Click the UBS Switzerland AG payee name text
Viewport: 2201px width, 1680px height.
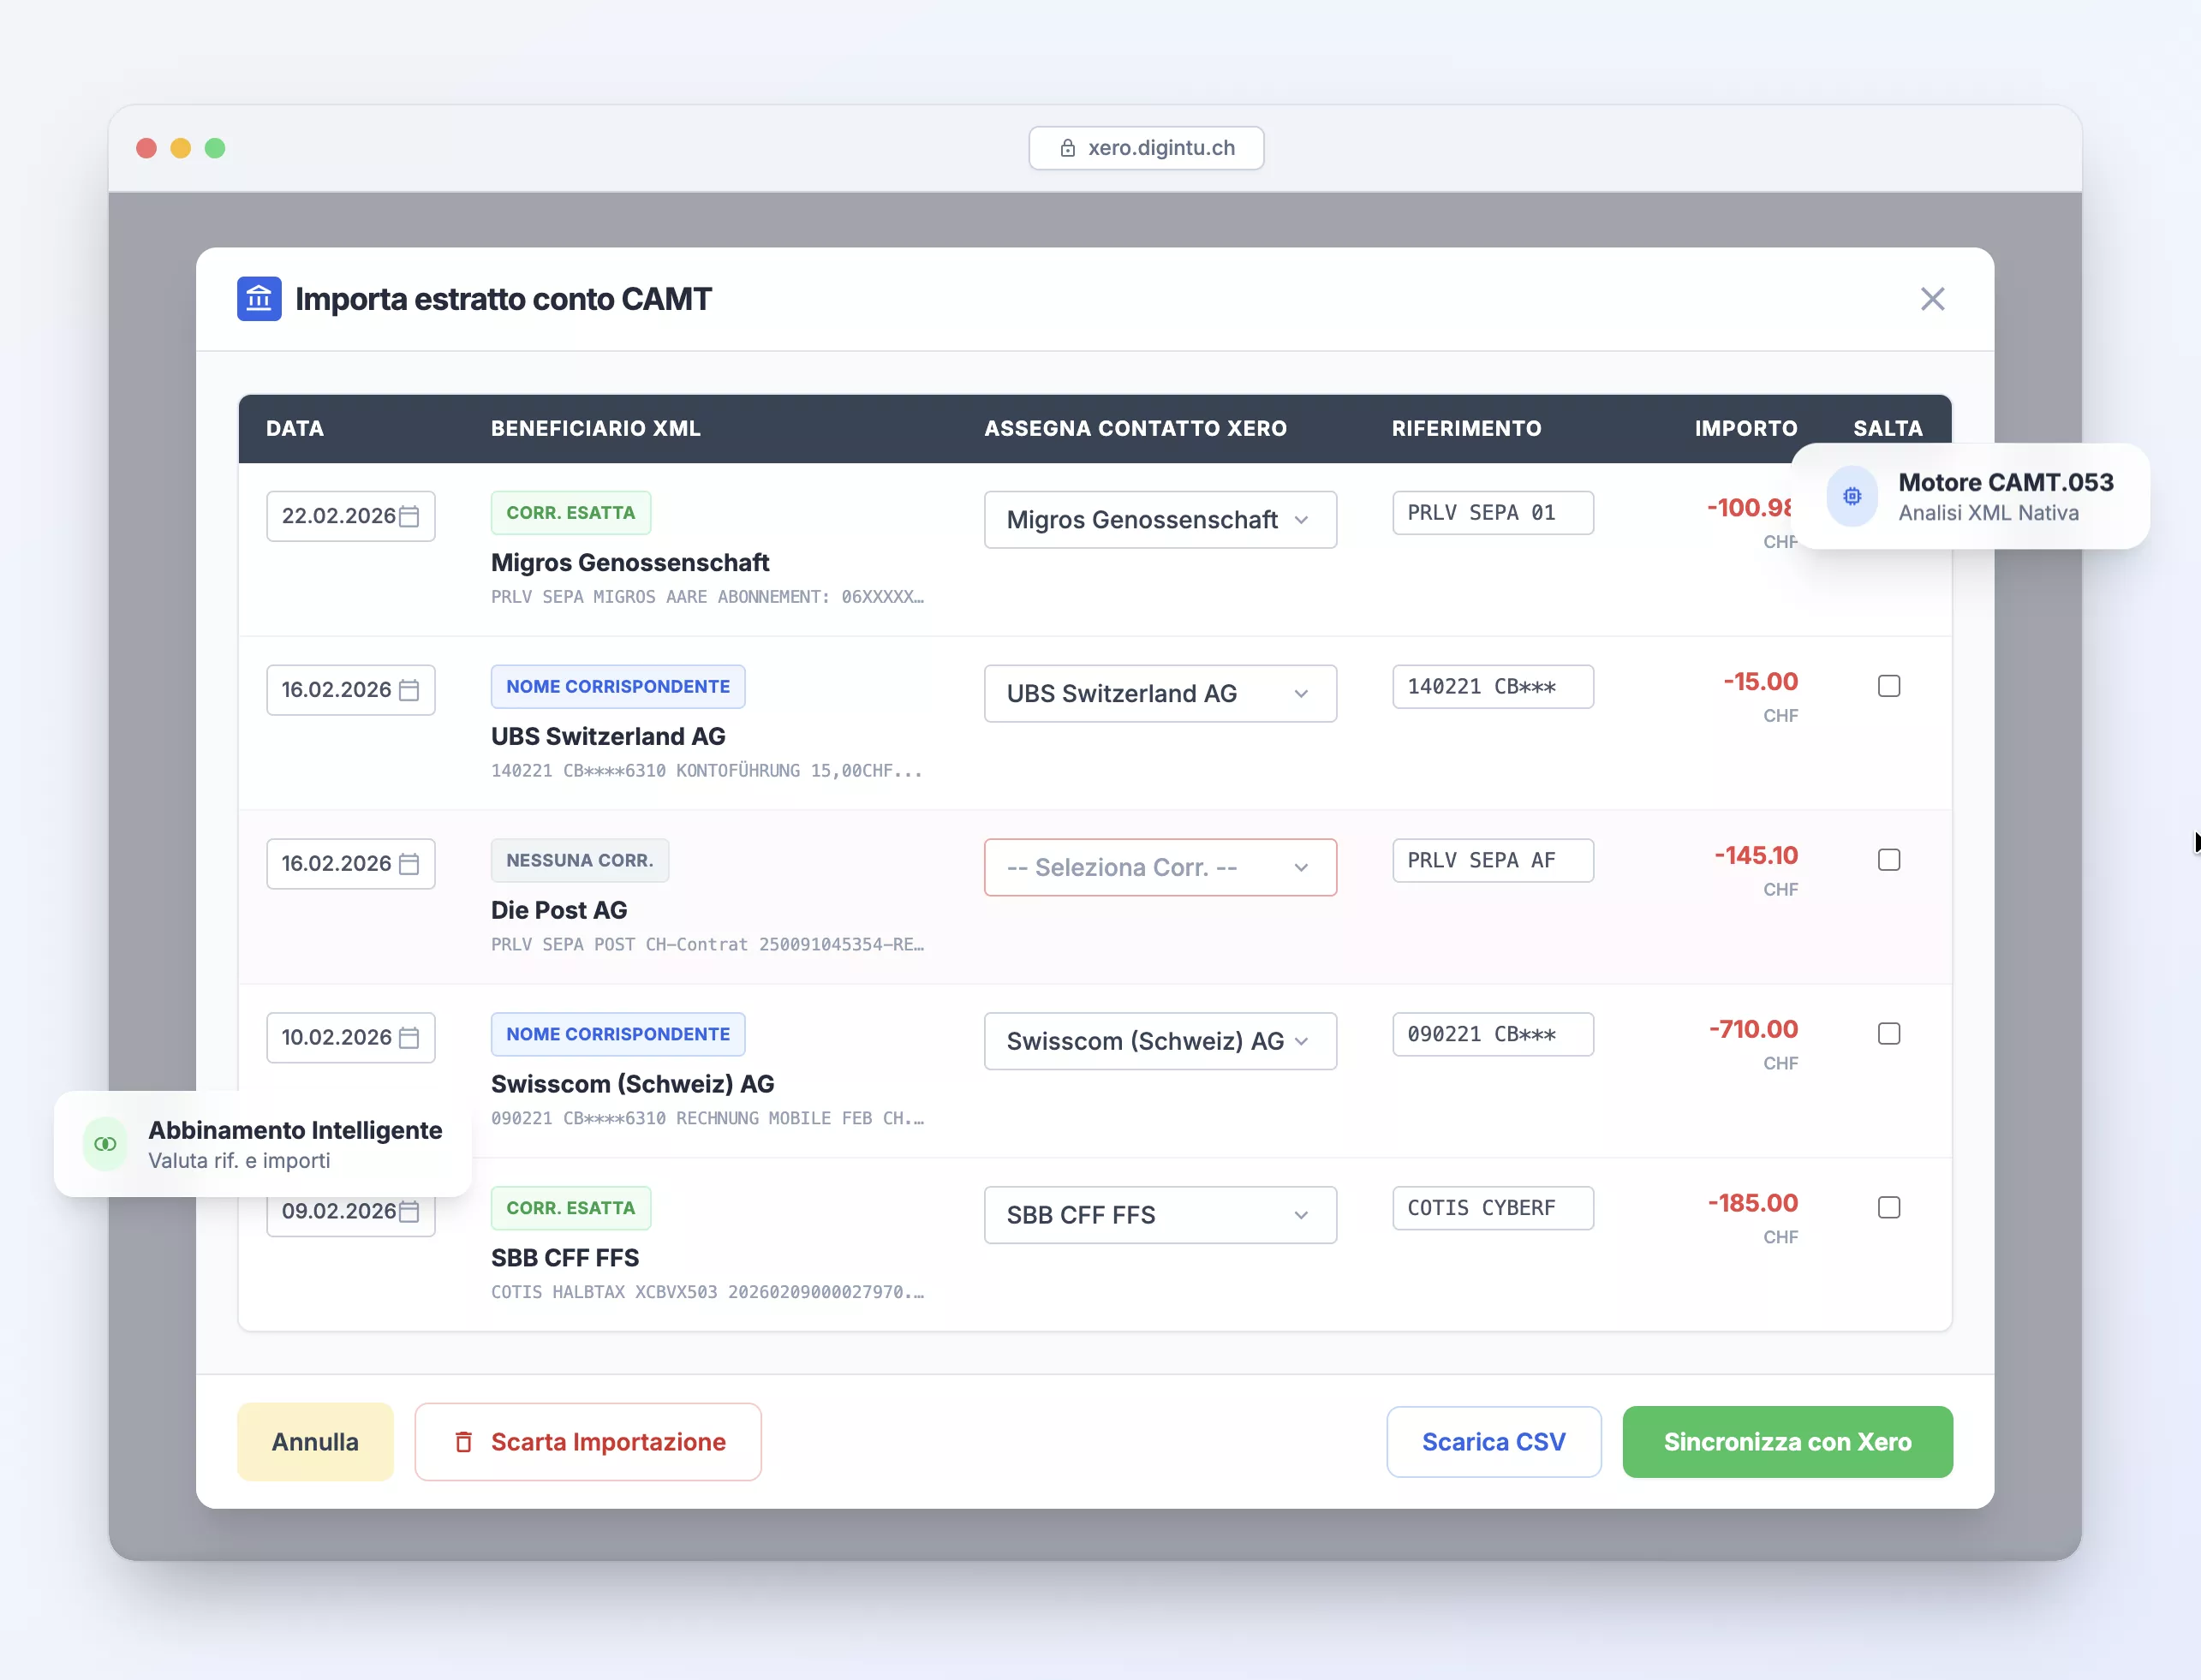click(608, 737)
